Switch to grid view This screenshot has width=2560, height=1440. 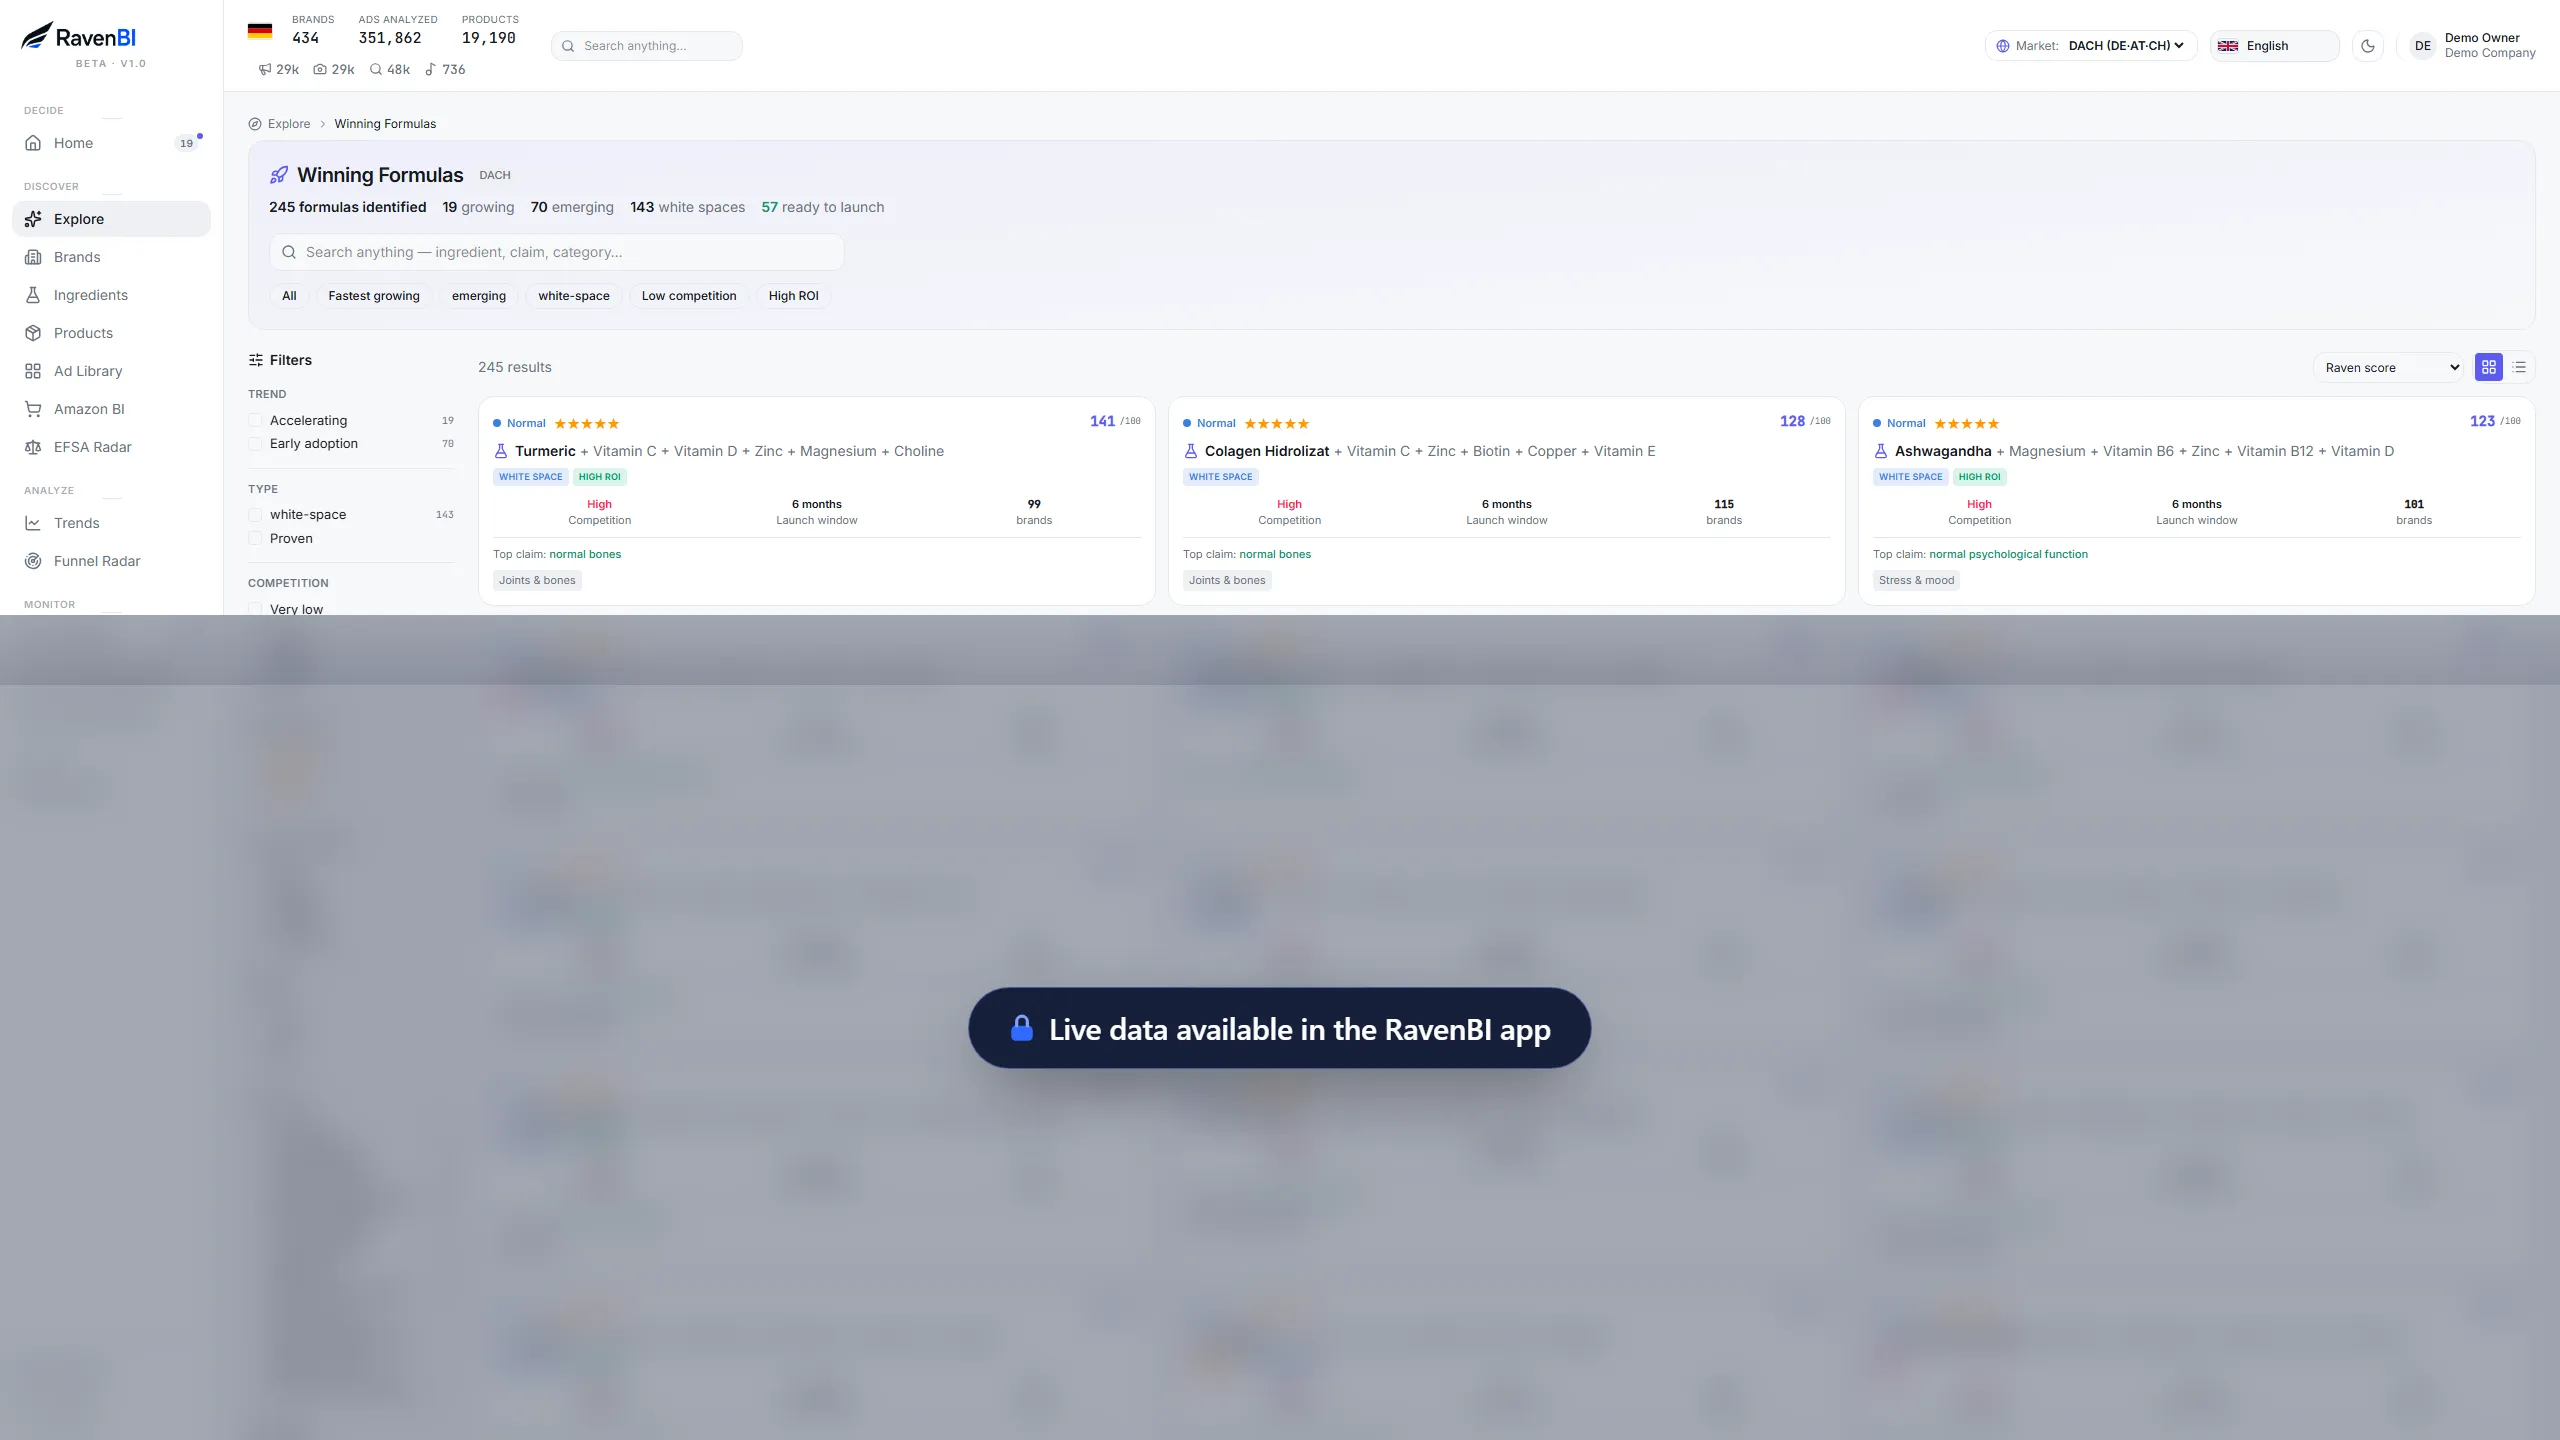[x=2489, y=367]
